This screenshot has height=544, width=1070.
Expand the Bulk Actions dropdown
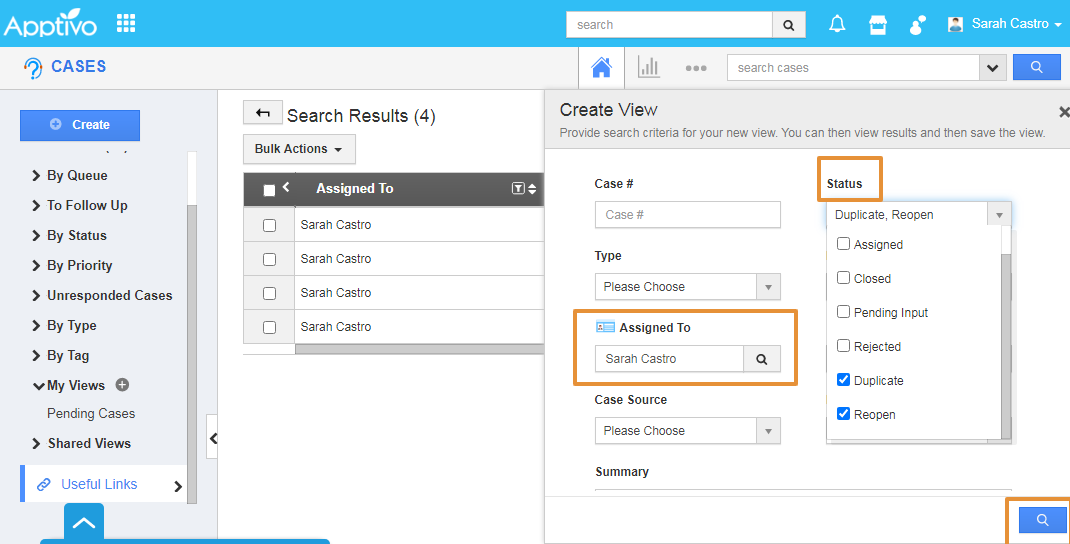[x=298, y=149]
